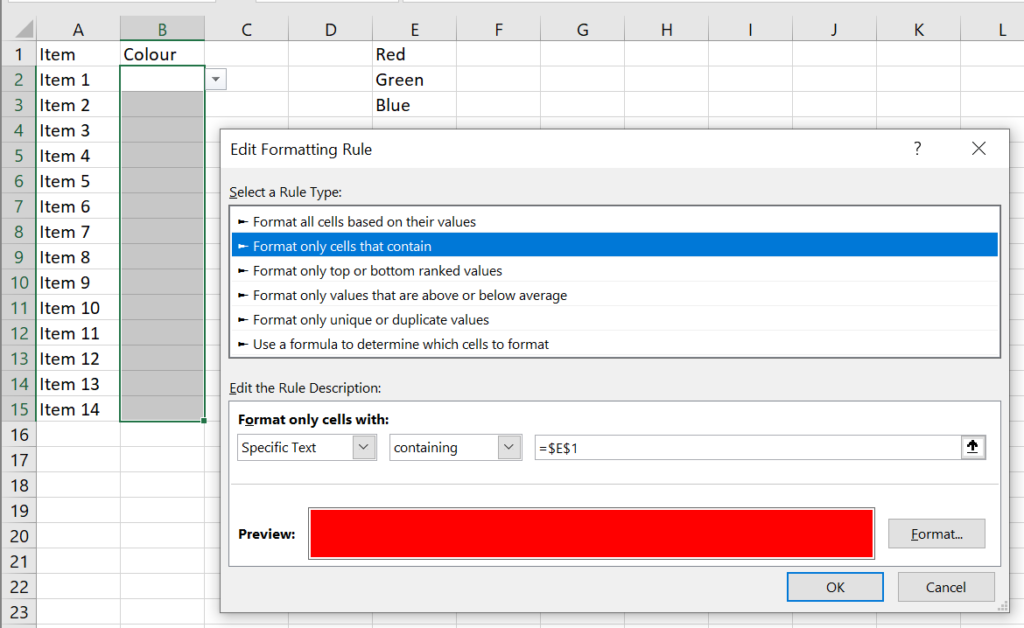Select 'Format all cells based on their values'
The height and width of the screenshot is (628, 1024).
pos(364,222)
